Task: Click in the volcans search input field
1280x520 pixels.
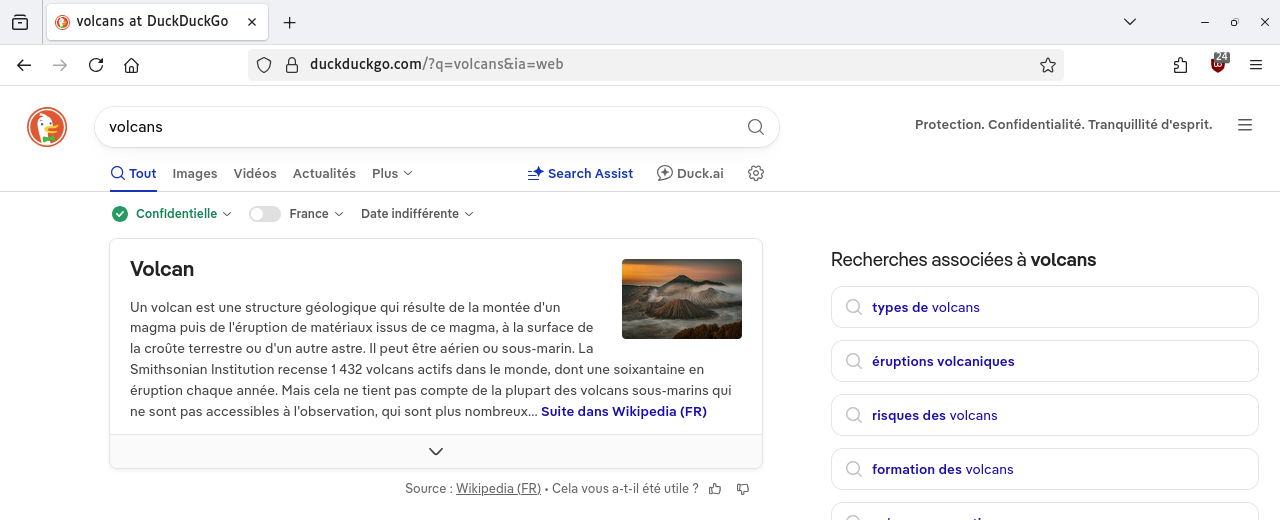Action: click(420, 127)
